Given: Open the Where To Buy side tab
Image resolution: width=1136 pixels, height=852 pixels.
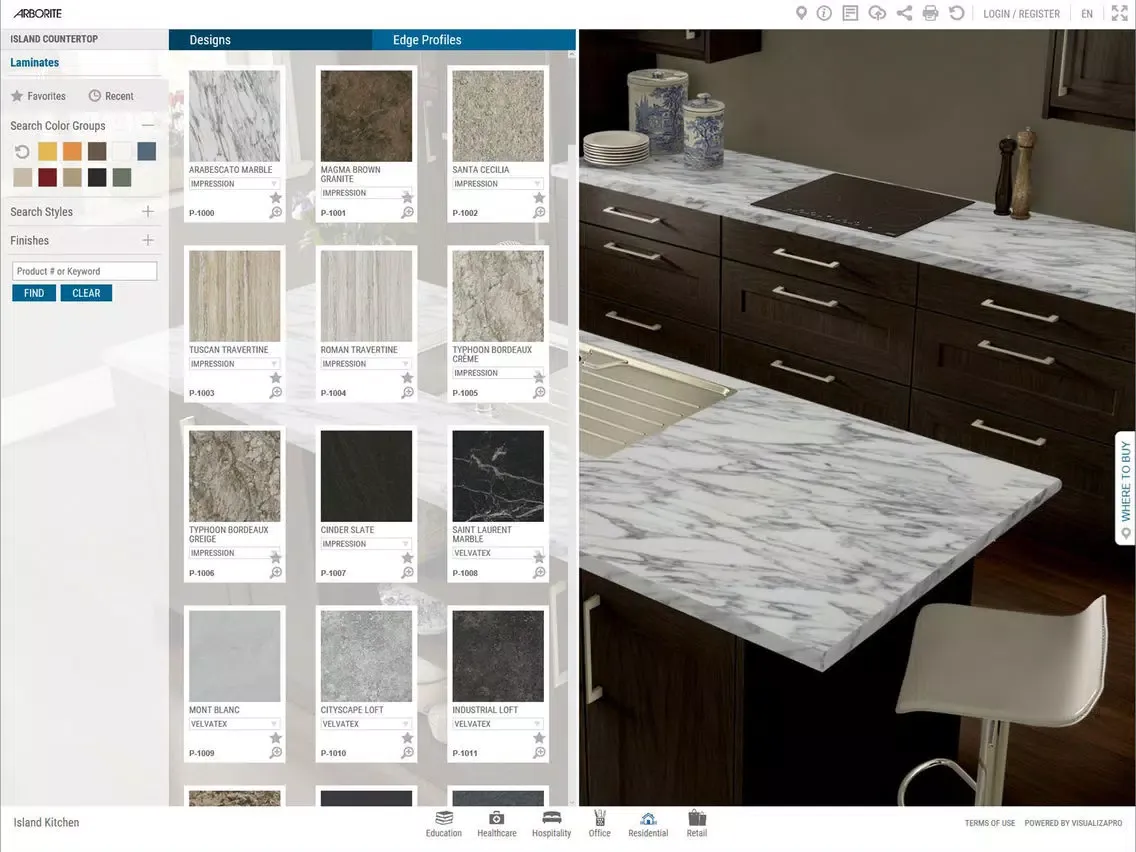Looking at the screenshot, I should 1125,488.
